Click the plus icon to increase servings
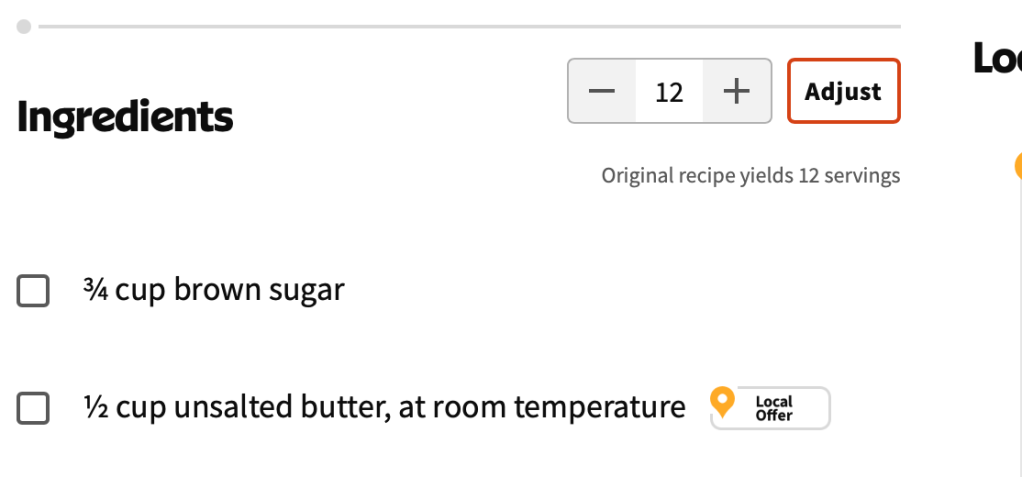 point(737,92)
